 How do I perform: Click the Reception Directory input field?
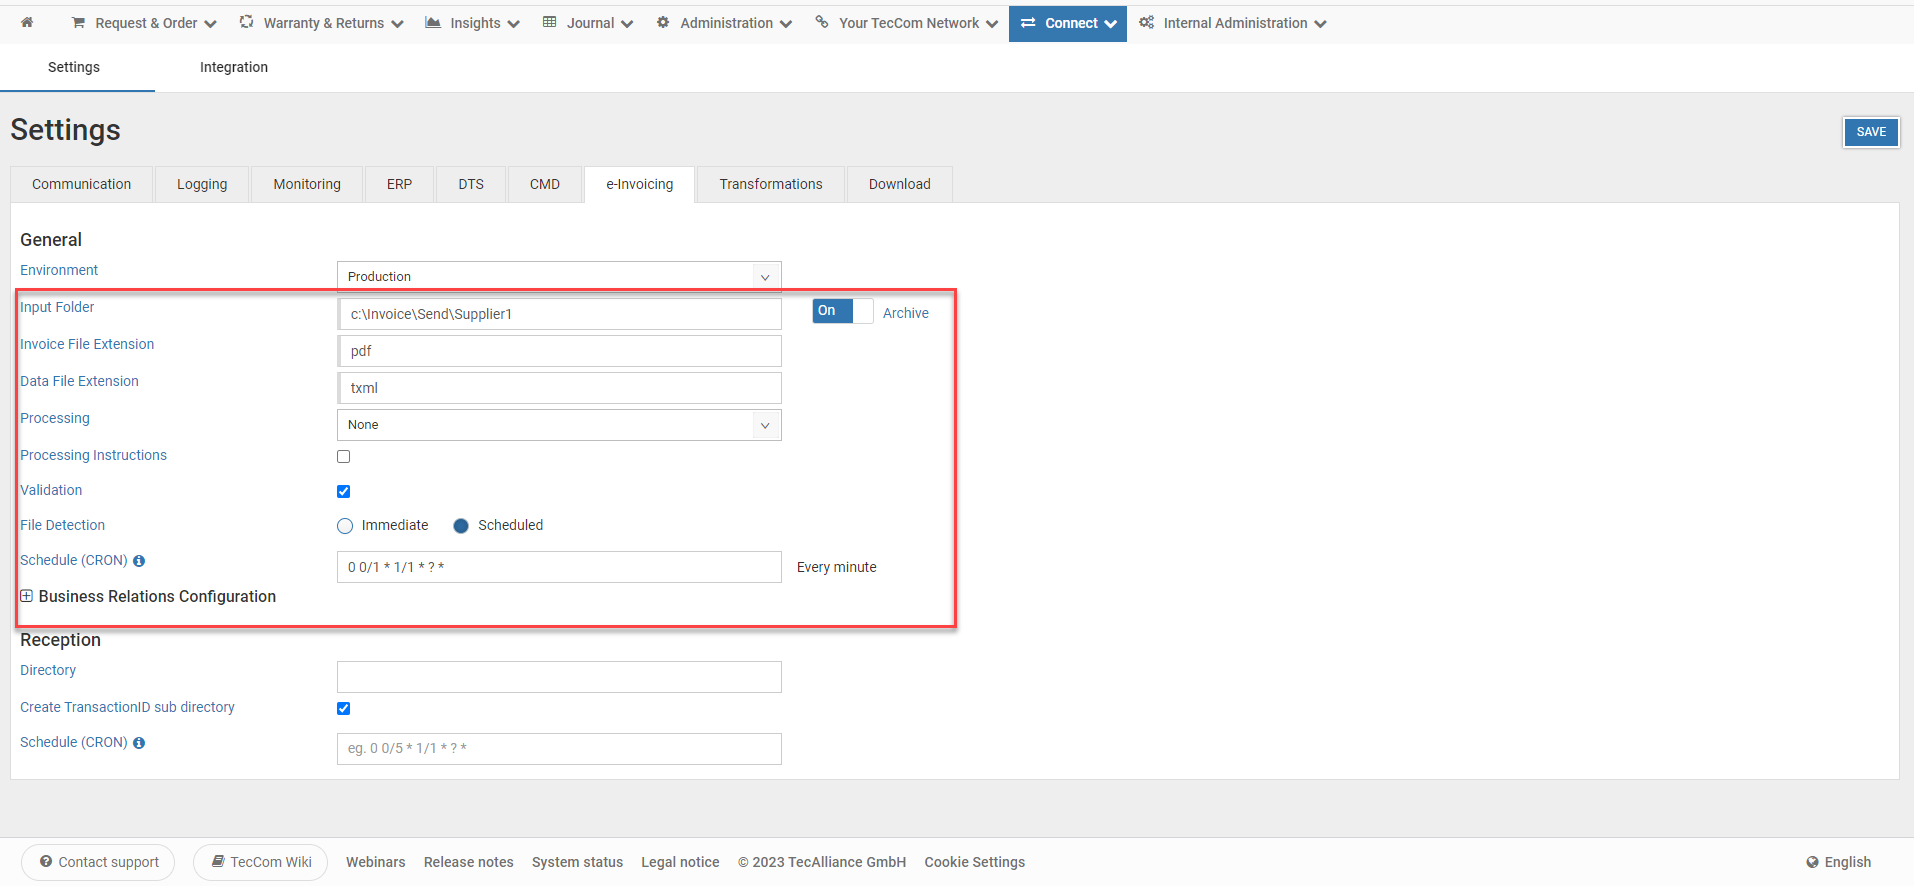[x=559, y=677]
